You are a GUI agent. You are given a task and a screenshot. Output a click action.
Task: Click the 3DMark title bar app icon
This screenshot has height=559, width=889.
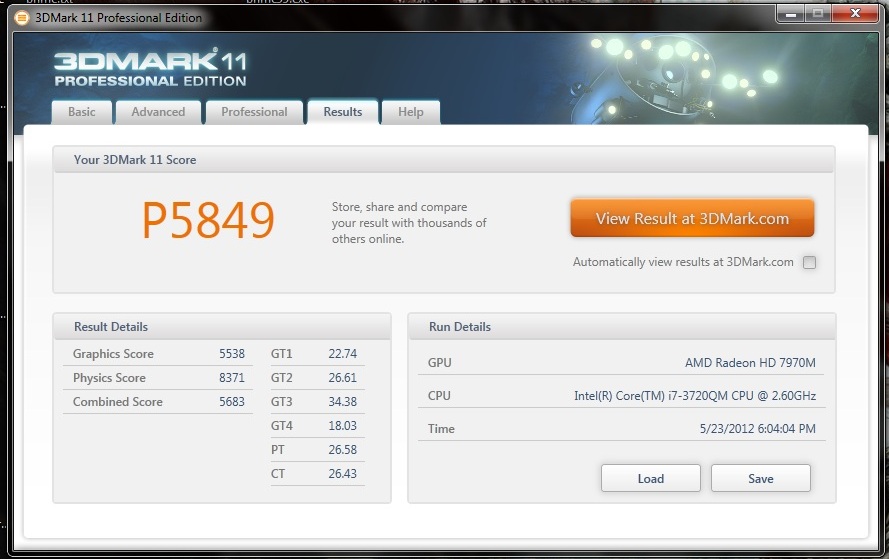point(22,18)
